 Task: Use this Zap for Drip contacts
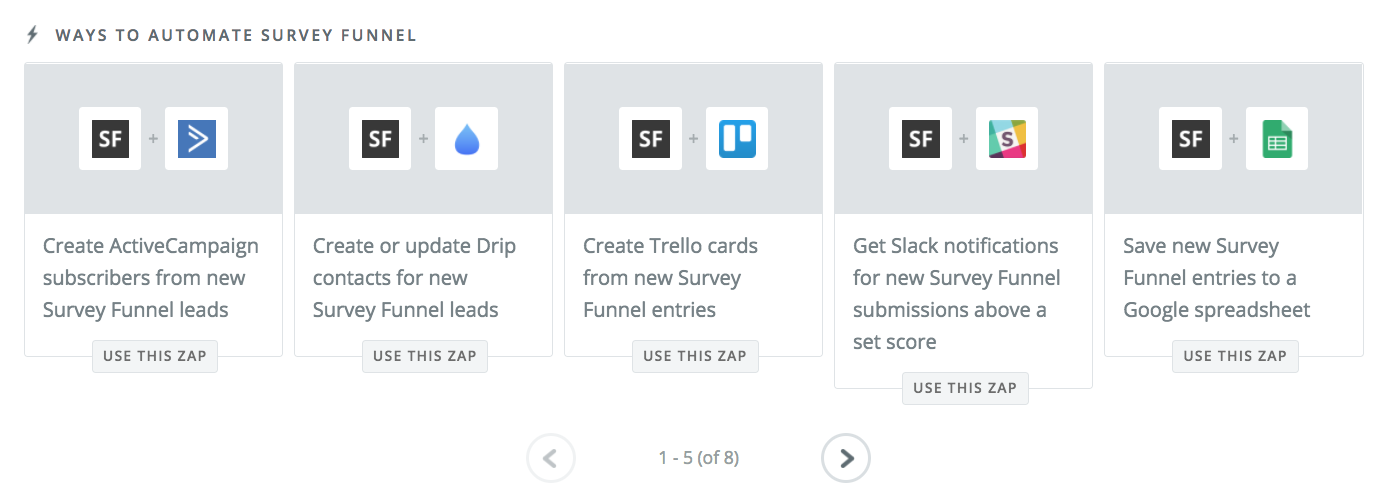pos(425,356)
